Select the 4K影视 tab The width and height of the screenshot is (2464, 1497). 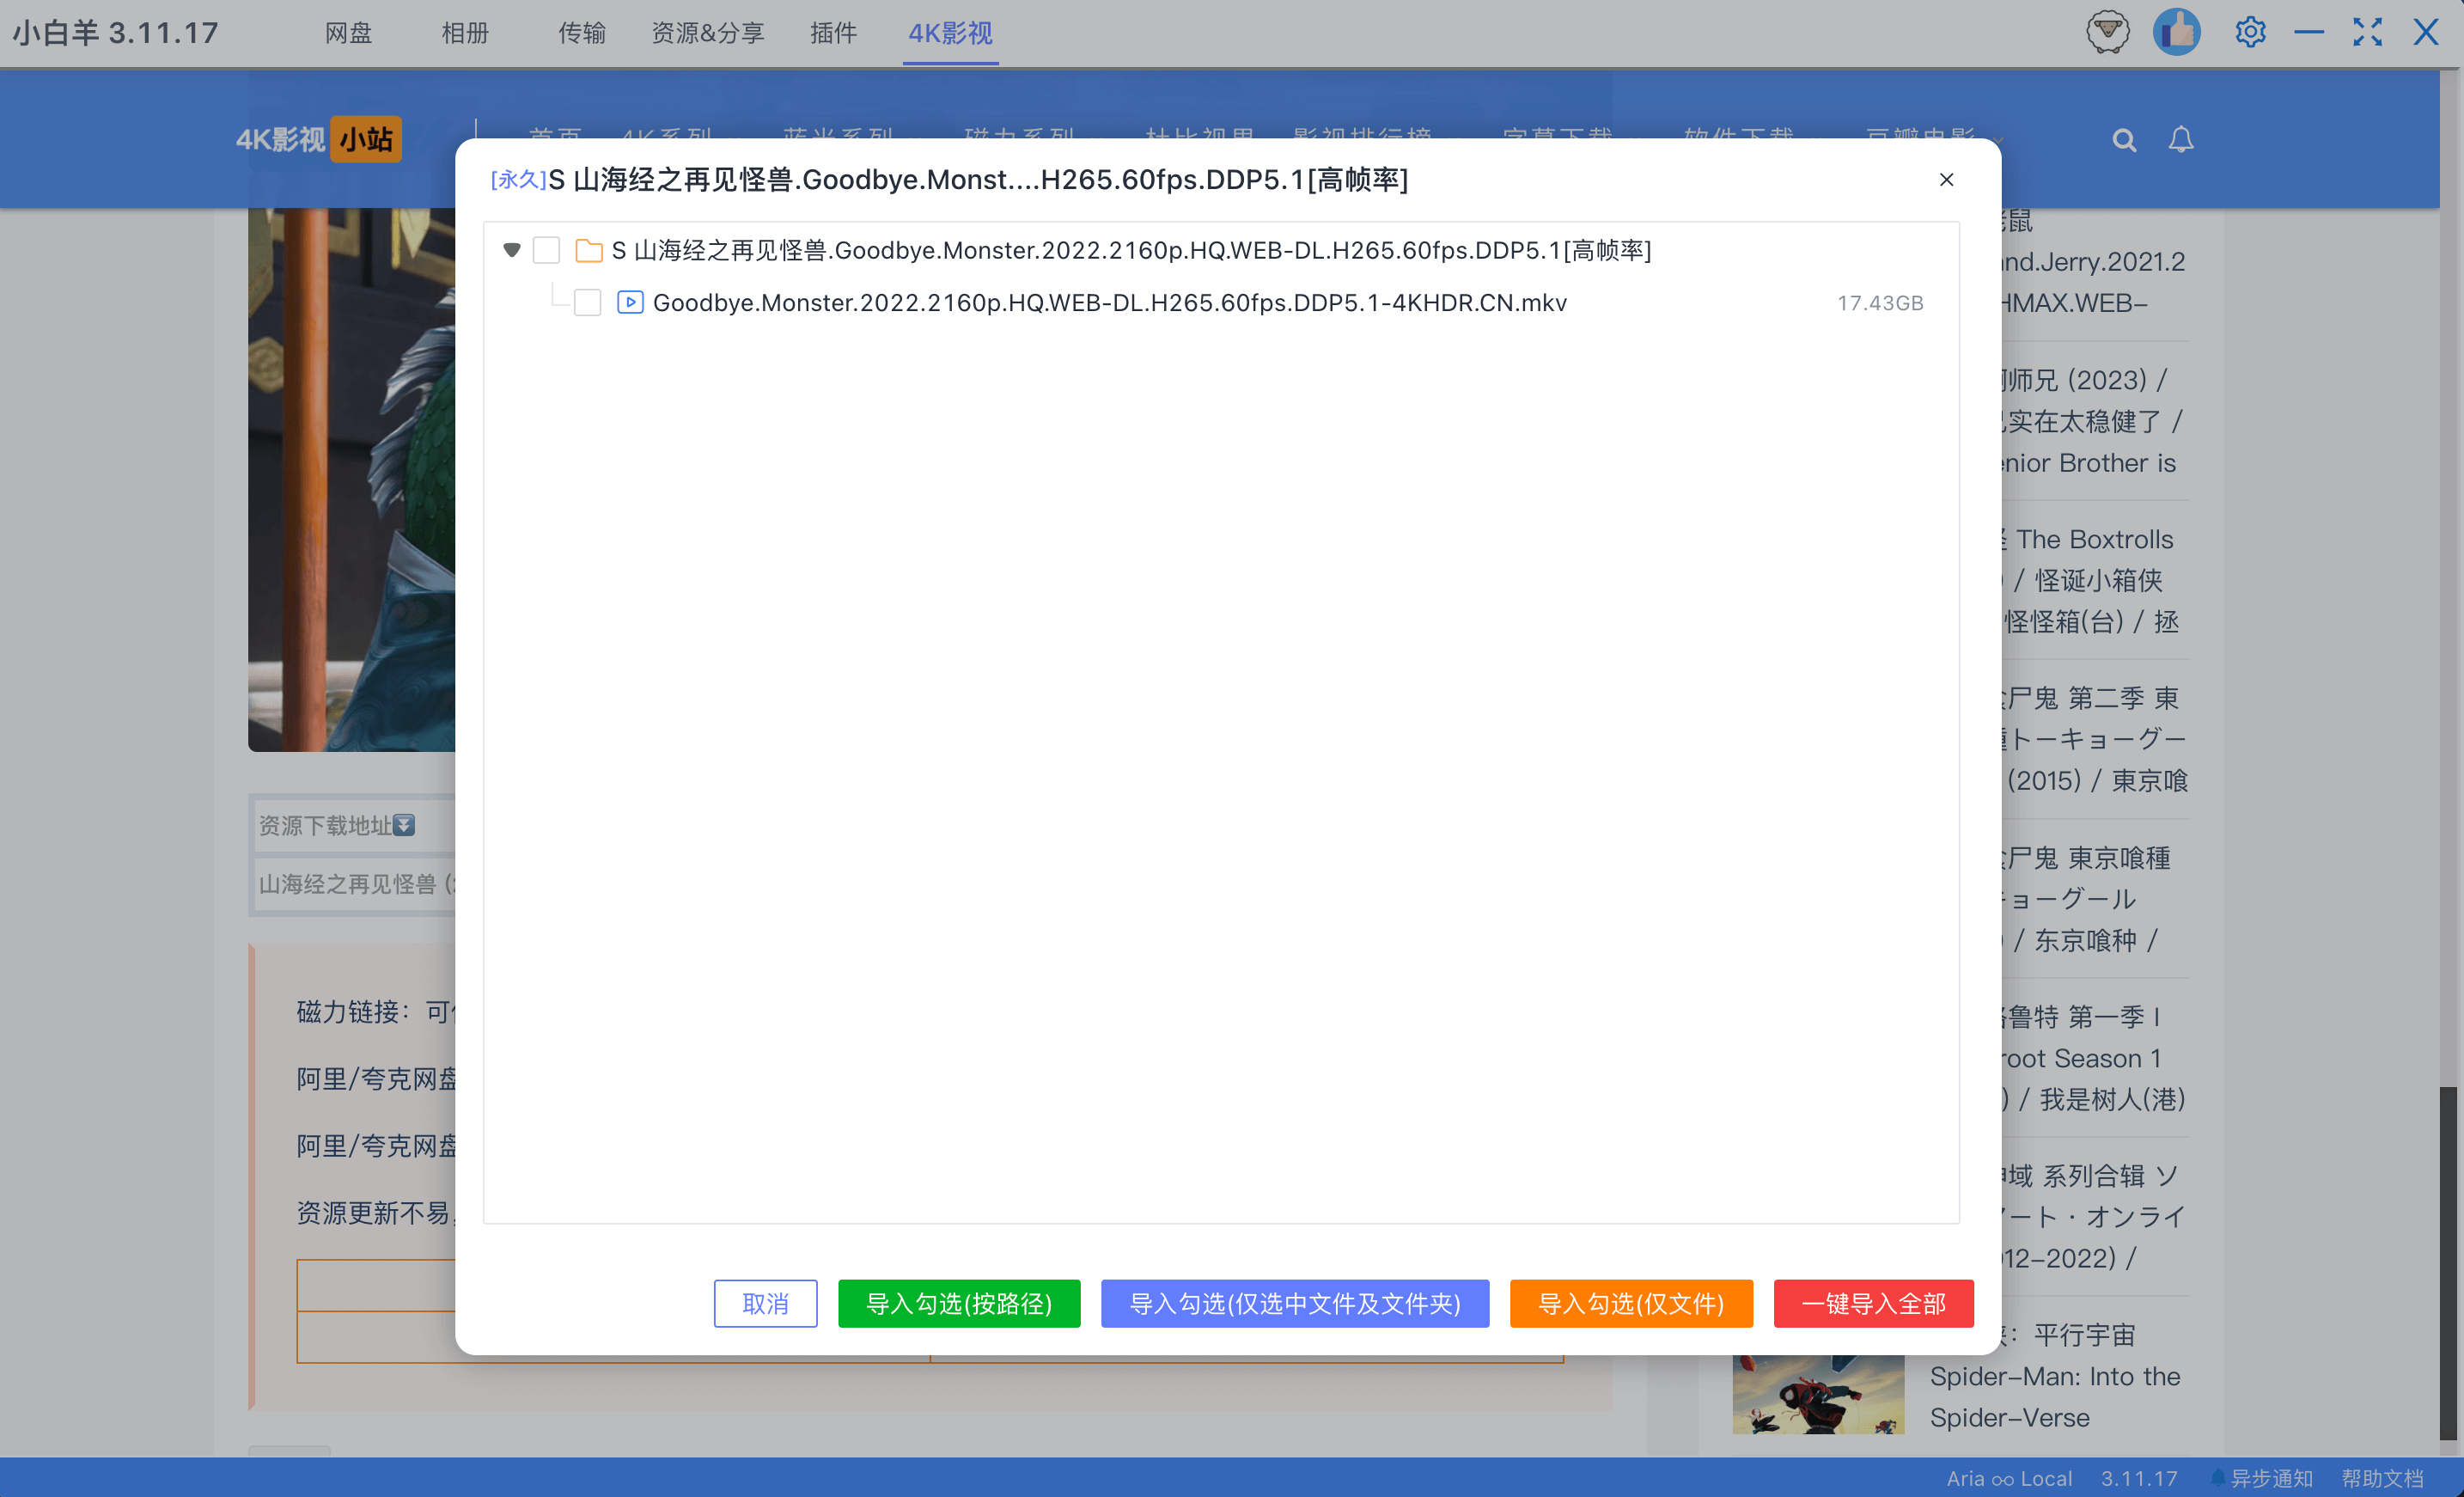(950, 33)
